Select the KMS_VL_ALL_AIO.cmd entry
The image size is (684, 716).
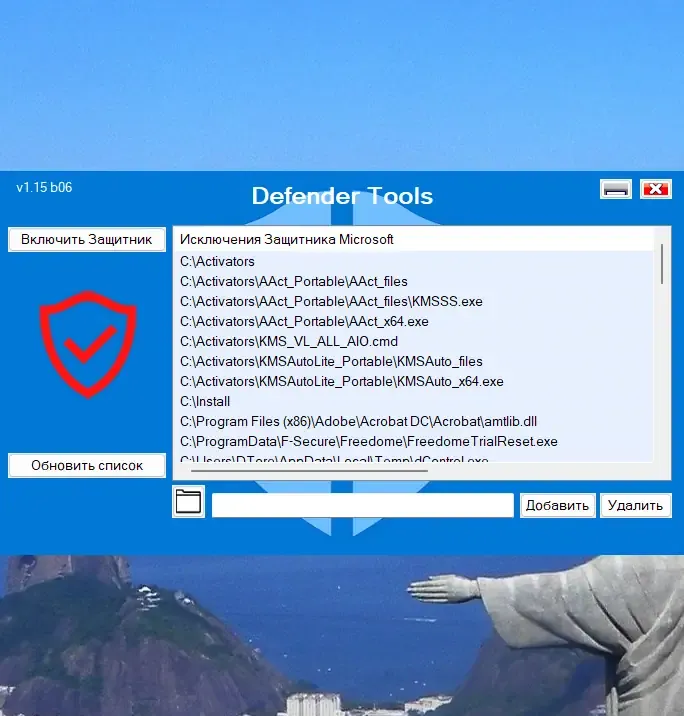(x=289, y=342)
